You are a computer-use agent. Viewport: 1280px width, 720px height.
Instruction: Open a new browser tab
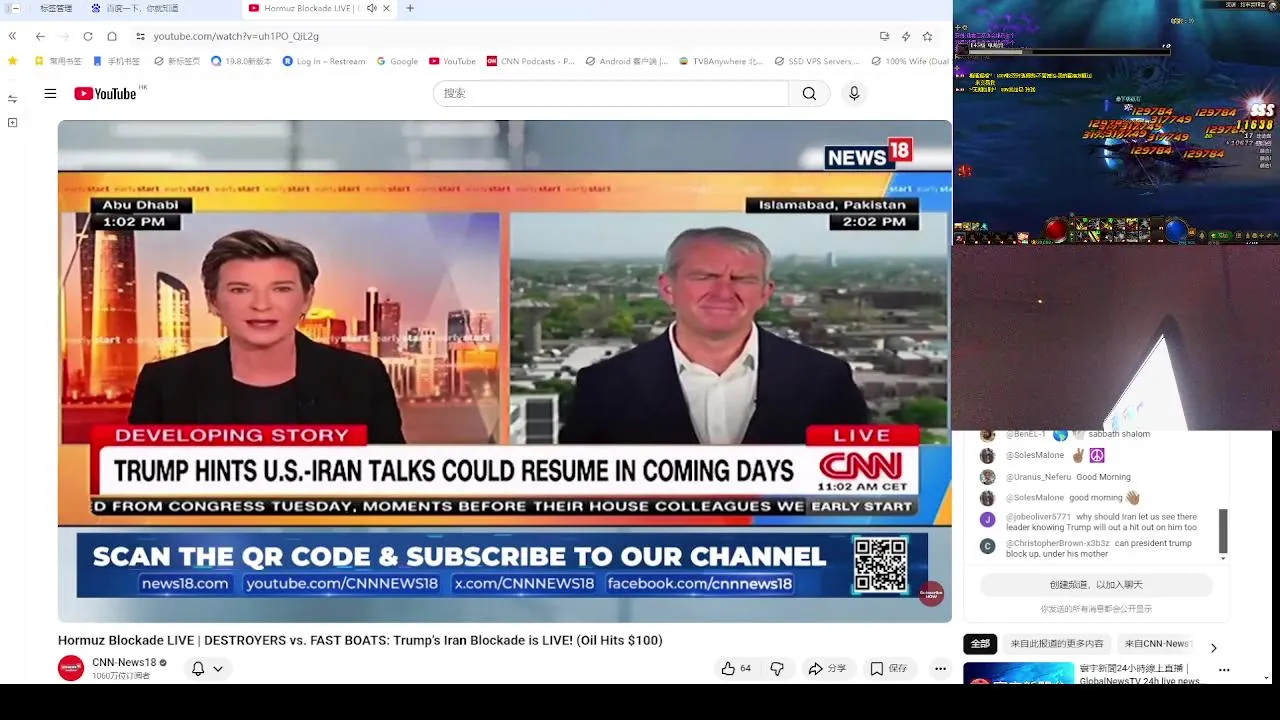410,8
